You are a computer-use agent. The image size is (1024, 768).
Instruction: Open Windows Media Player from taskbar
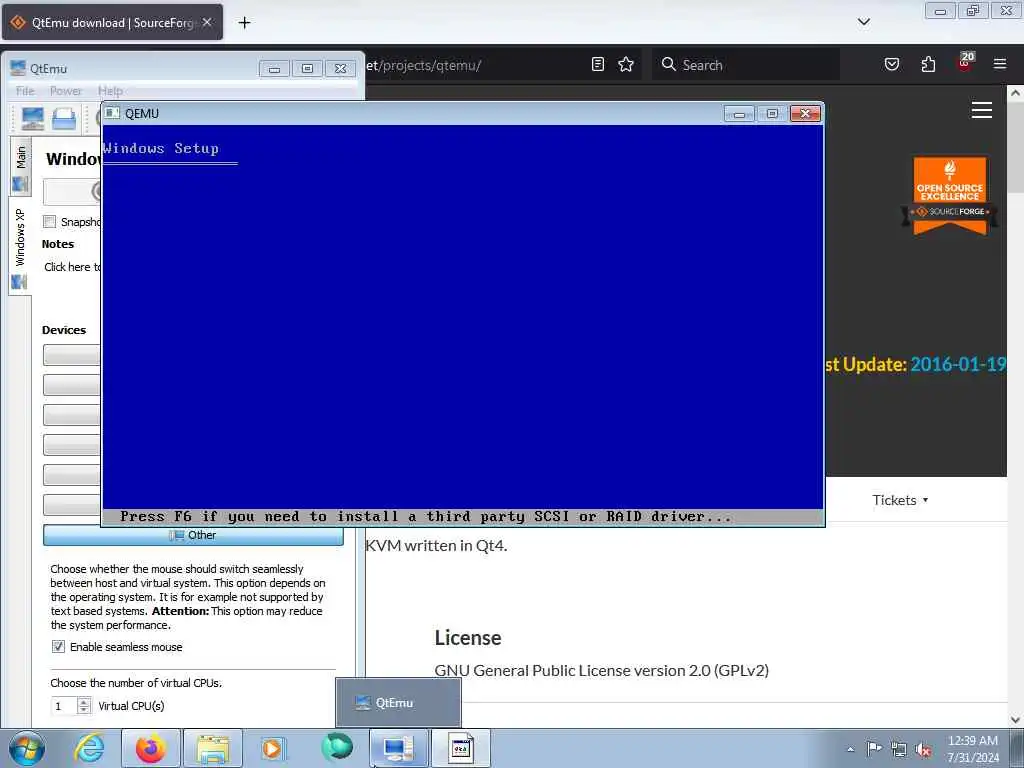[x=272, y=748]
